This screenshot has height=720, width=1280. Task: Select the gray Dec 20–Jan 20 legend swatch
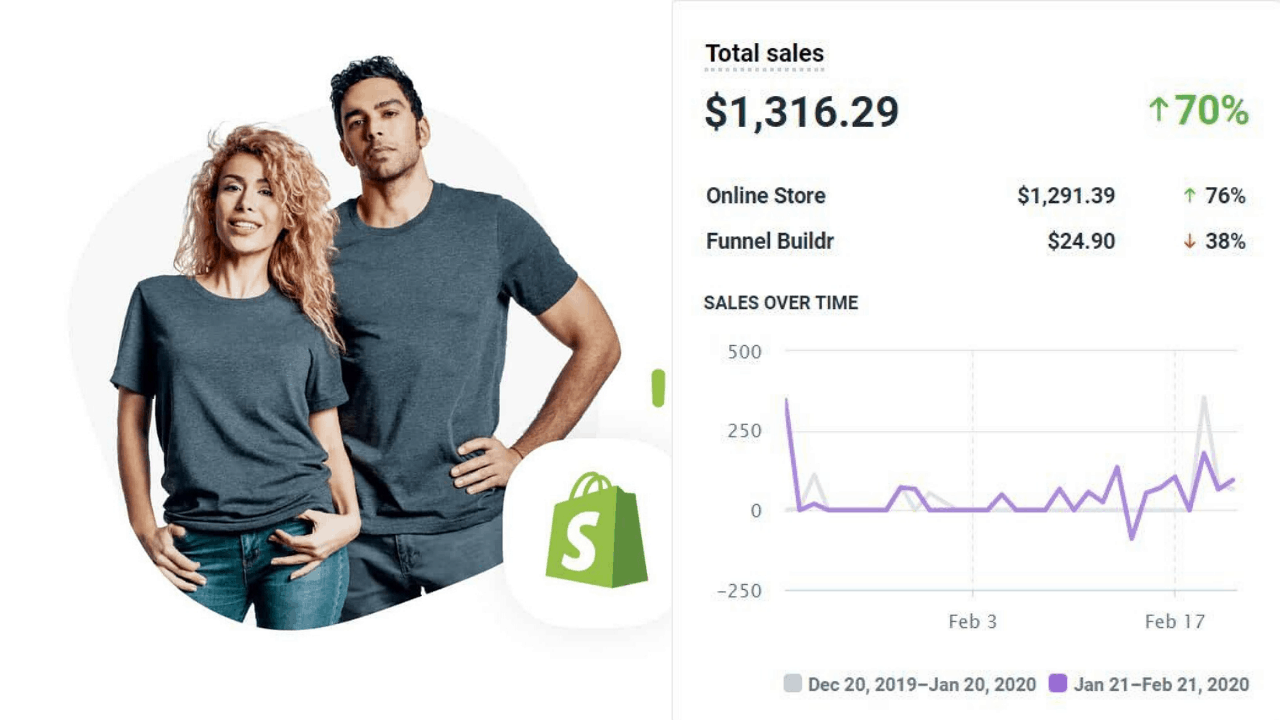(x=793, y=684)
